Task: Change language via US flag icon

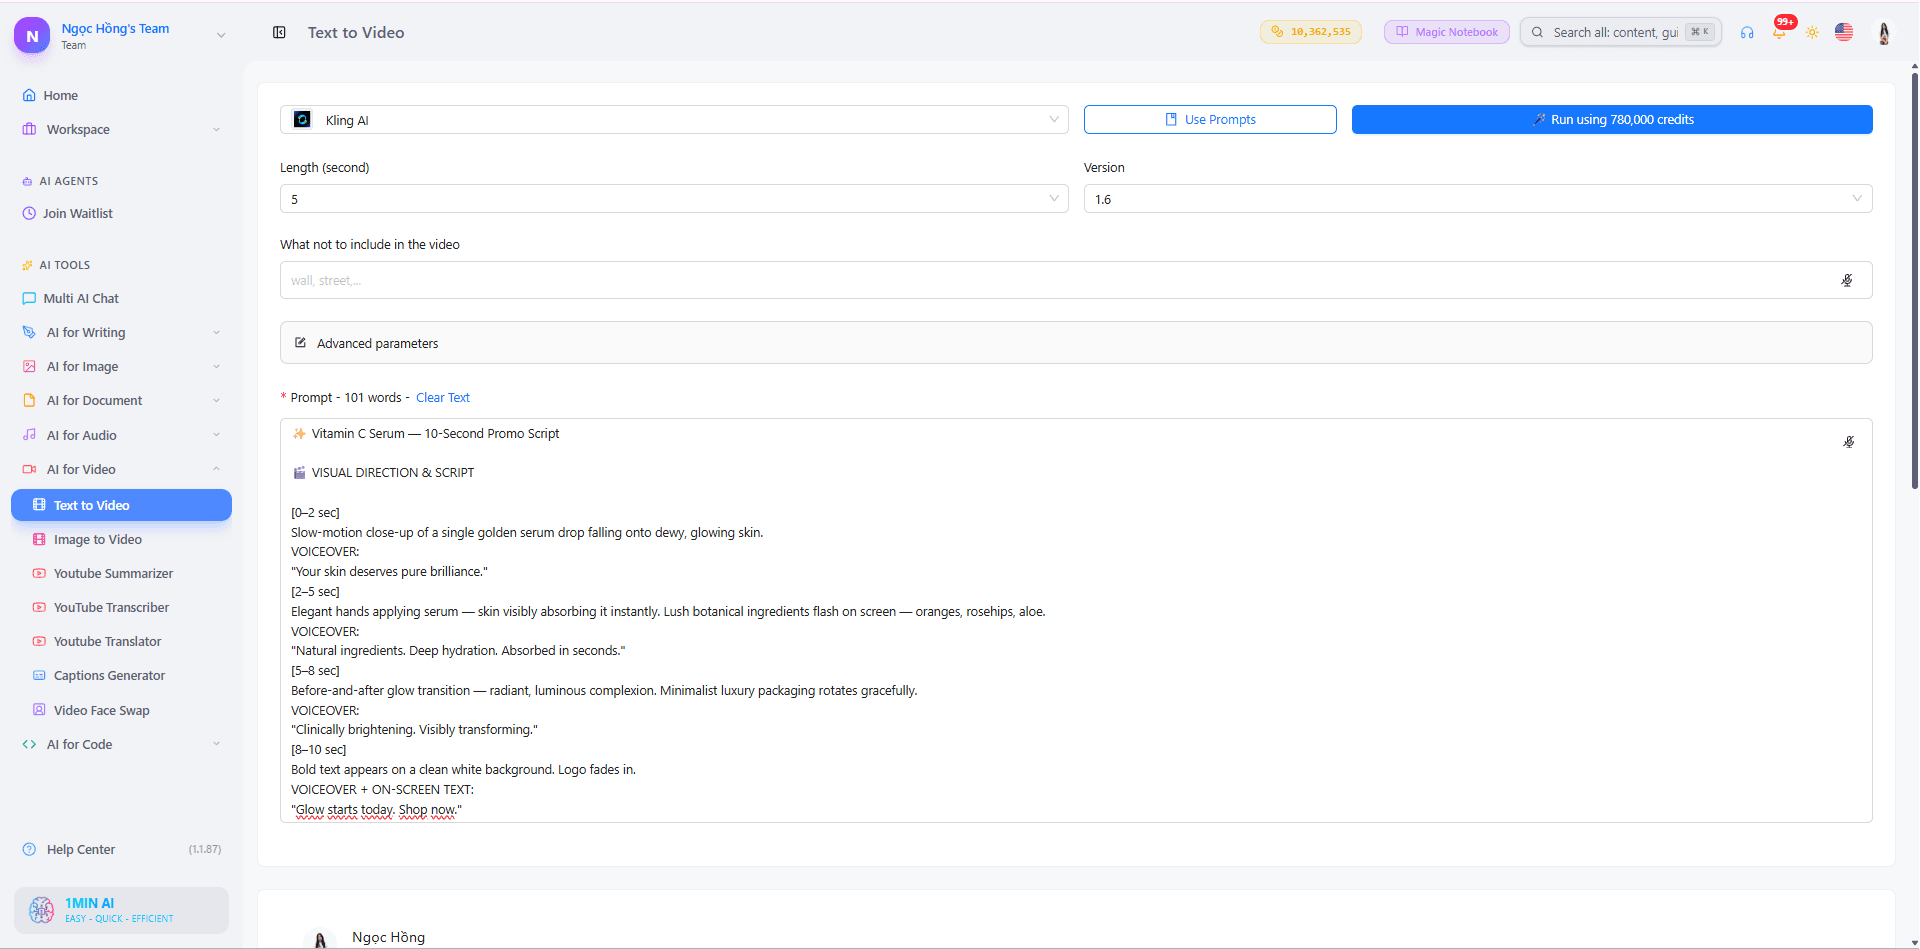Action: click(1844, 32)
